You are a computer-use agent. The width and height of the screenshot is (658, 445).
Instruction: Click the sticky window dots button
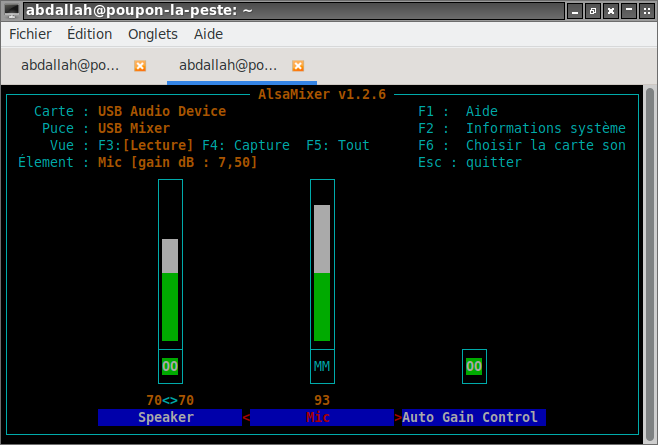(x=647, y=11)
